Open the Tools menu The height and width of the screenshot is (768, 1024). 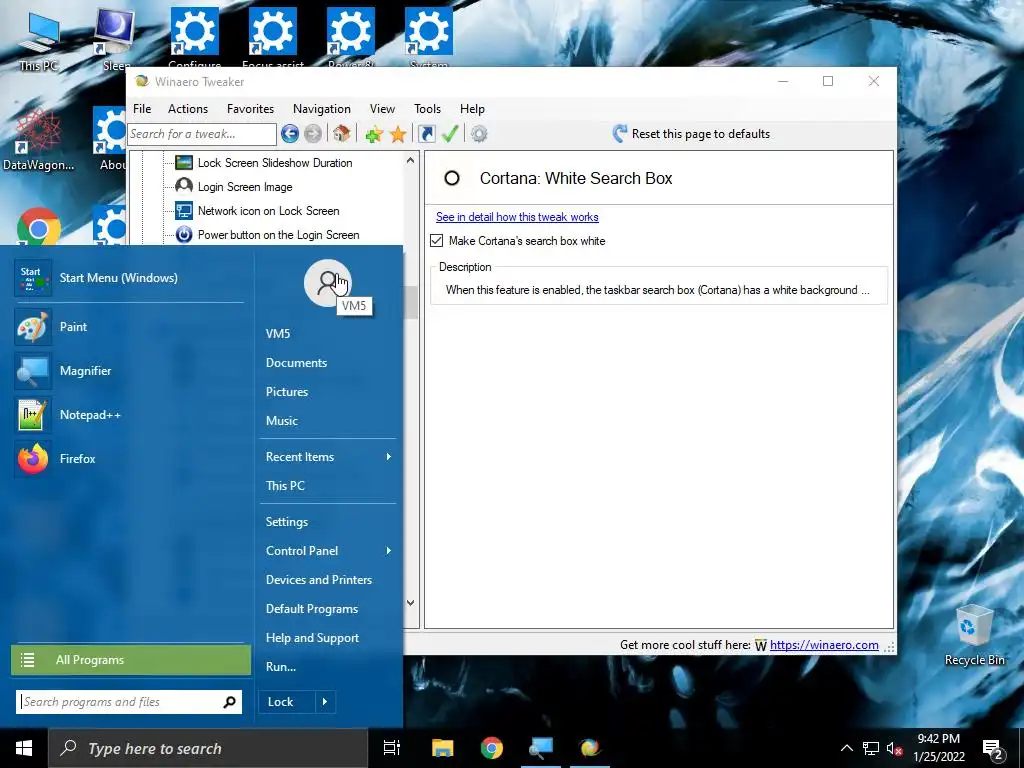[427, 108]
